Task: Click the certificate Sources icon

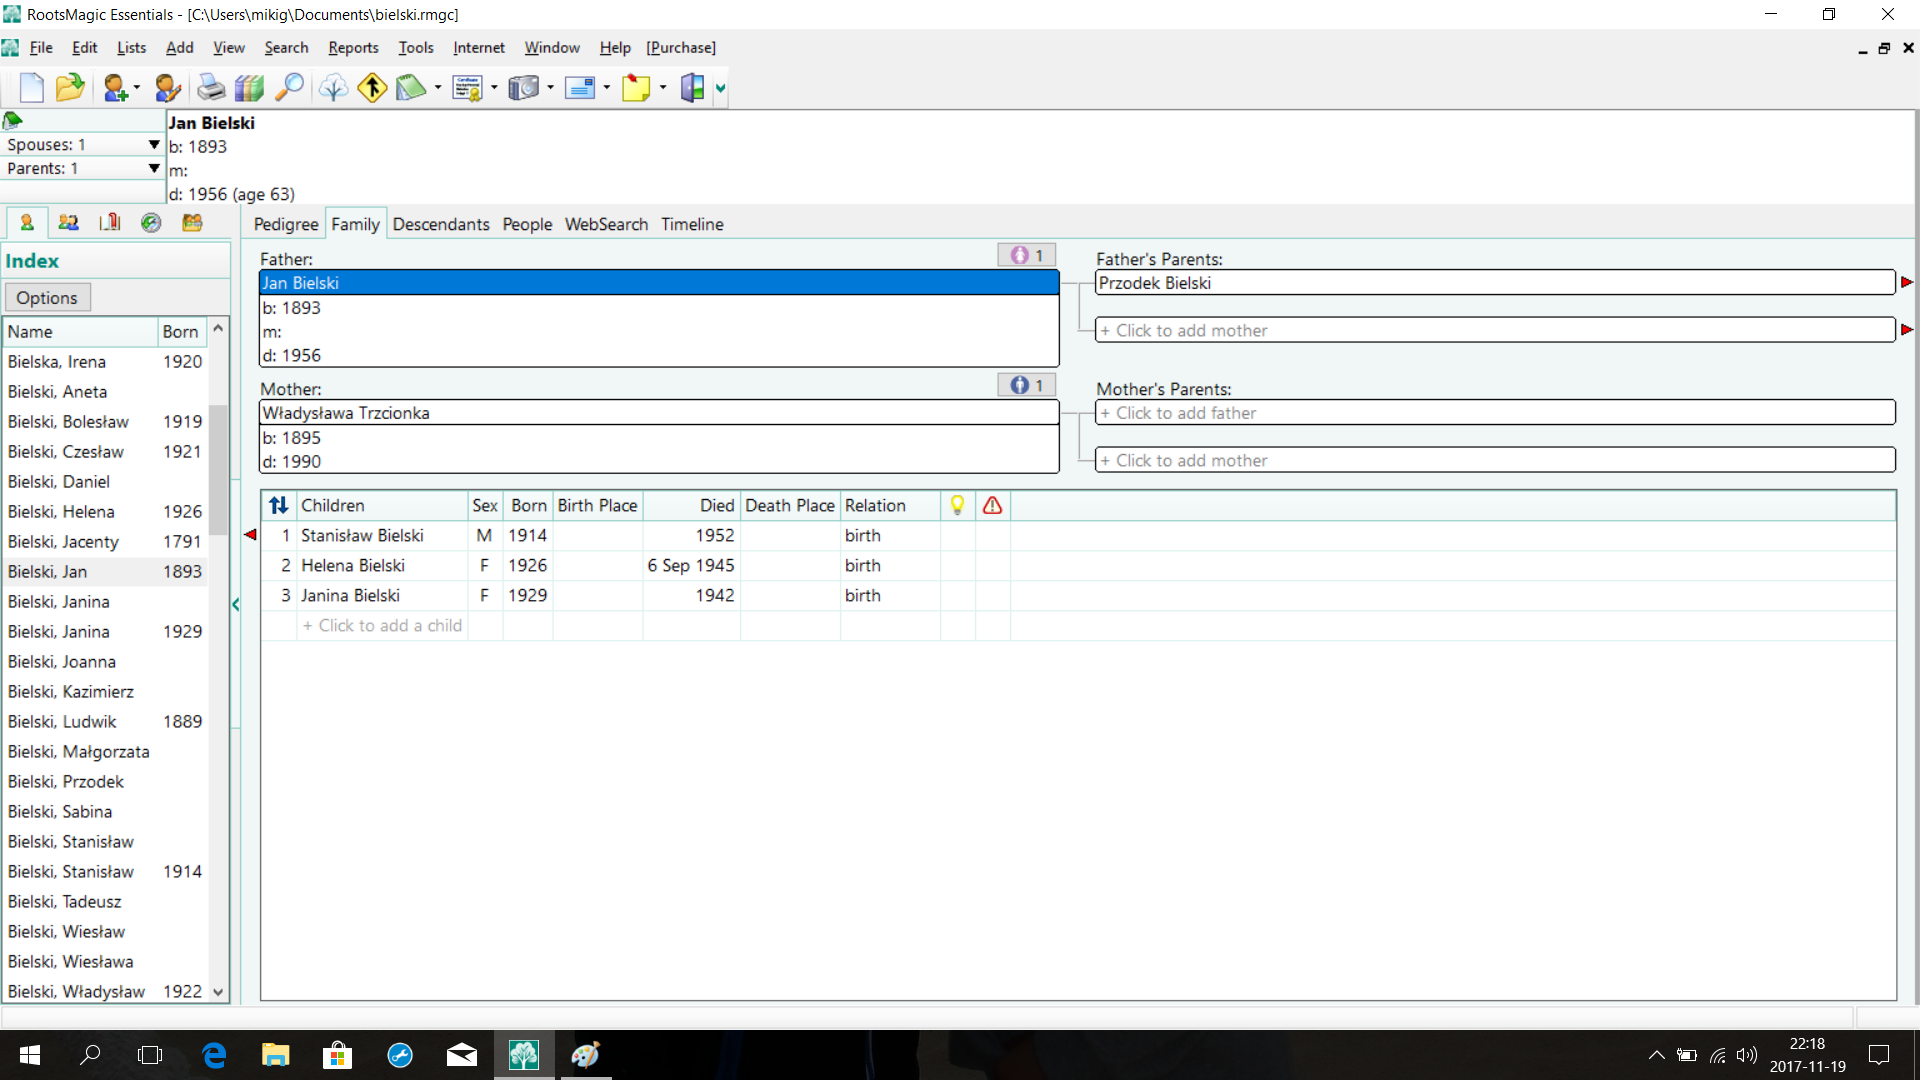Action: pos(467,88)
